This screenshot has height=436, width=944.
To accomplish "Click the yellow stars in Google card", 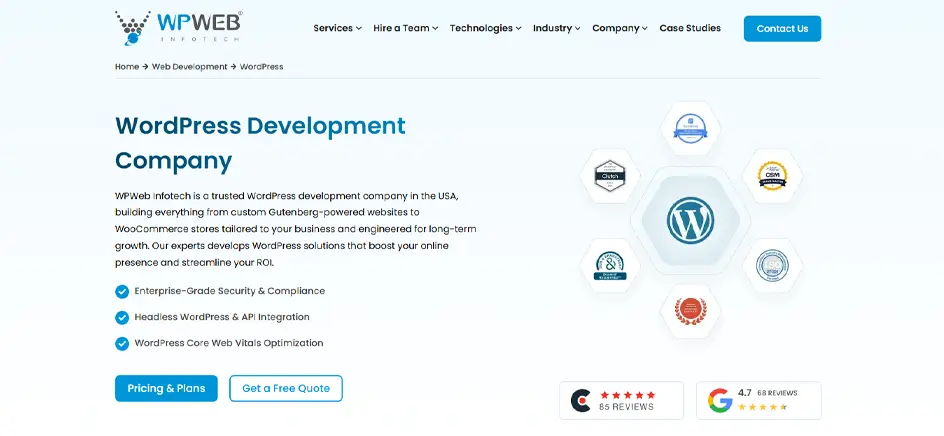I will [762, 407].
